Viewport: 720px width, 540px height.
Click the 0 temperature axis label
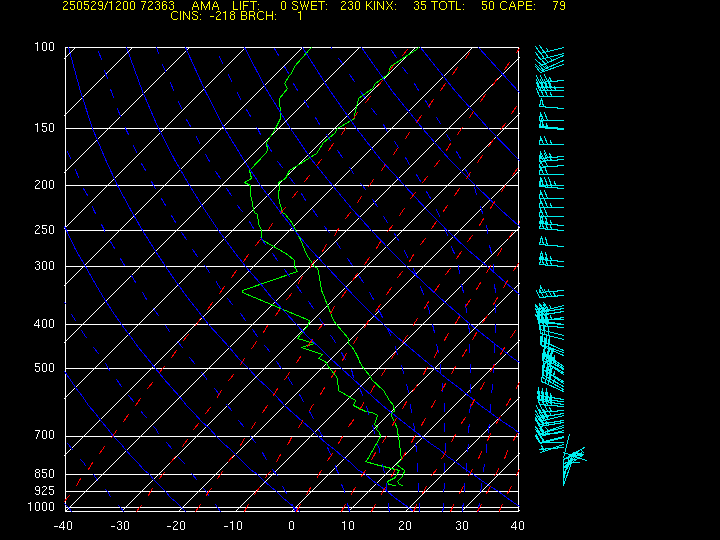(x=292, y=526)
